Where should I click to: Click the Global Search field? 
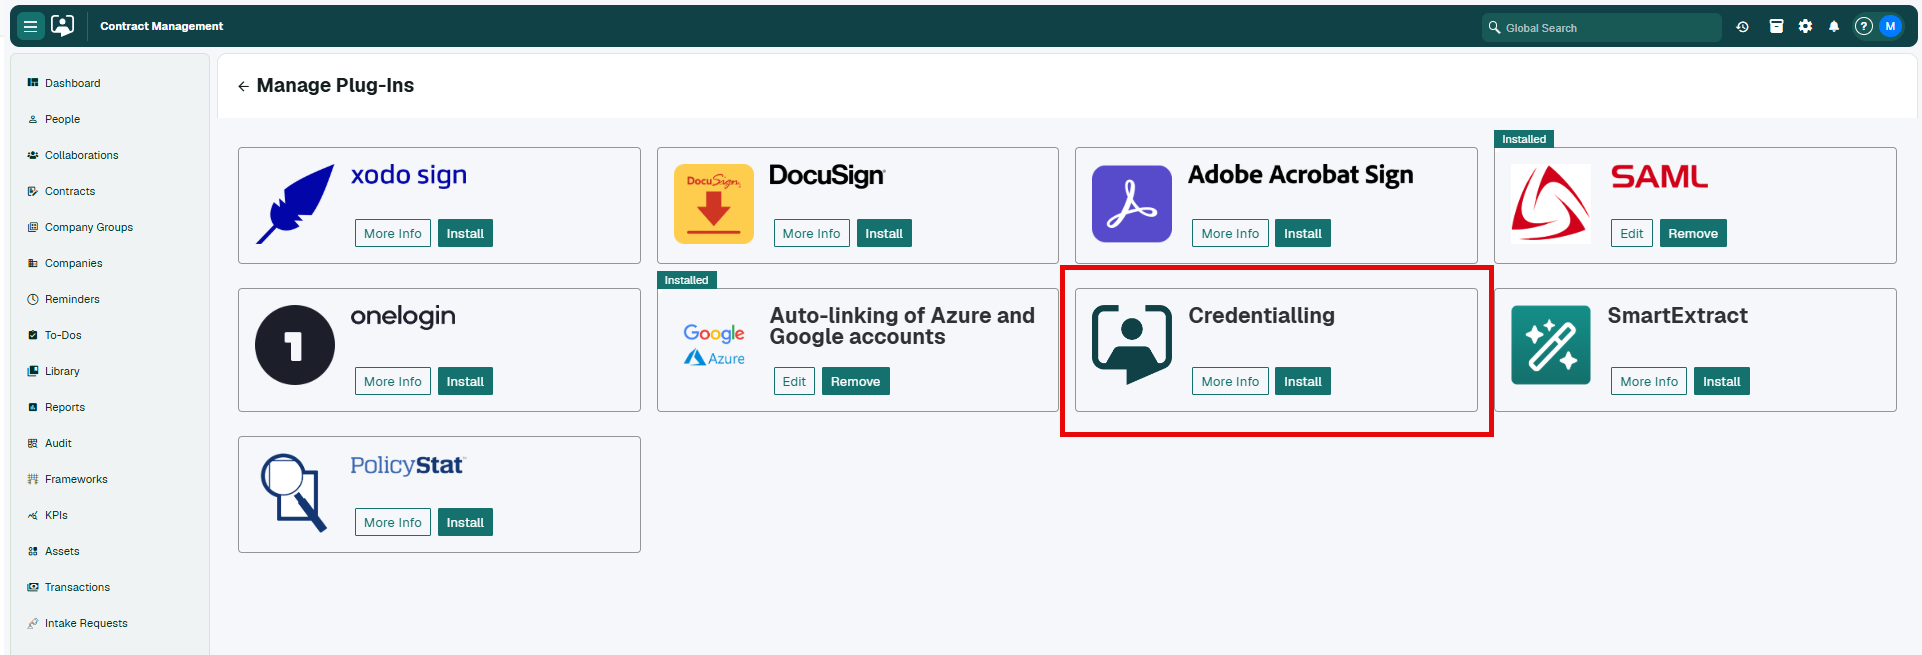click(1601, 28)
